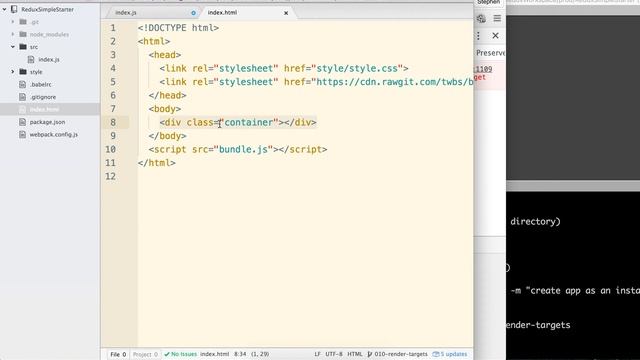Close the DevTools panel
640x360 pixels.
click(496, 36)
